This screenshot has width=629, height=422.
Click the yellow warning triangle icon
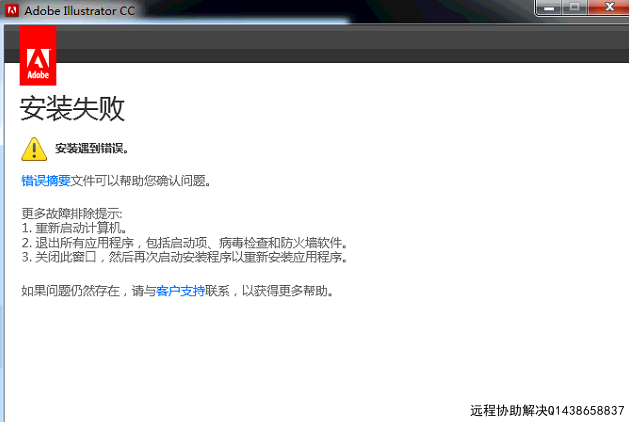coord(34,149)
